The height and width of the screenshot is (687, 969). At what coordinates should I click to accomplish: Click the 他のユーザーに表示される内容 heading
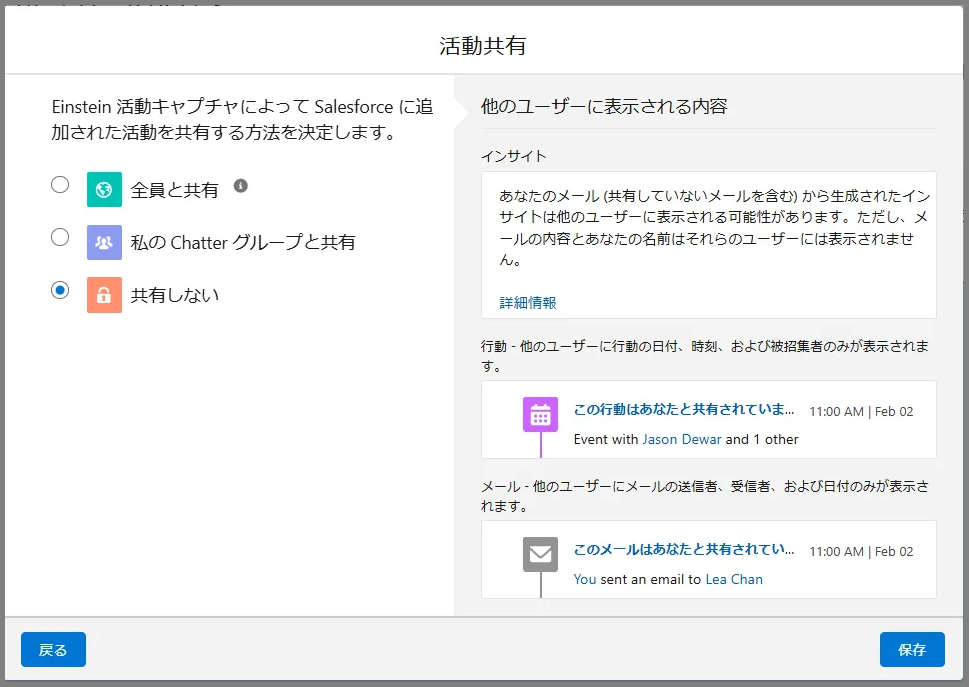click(x=604, y=106)
